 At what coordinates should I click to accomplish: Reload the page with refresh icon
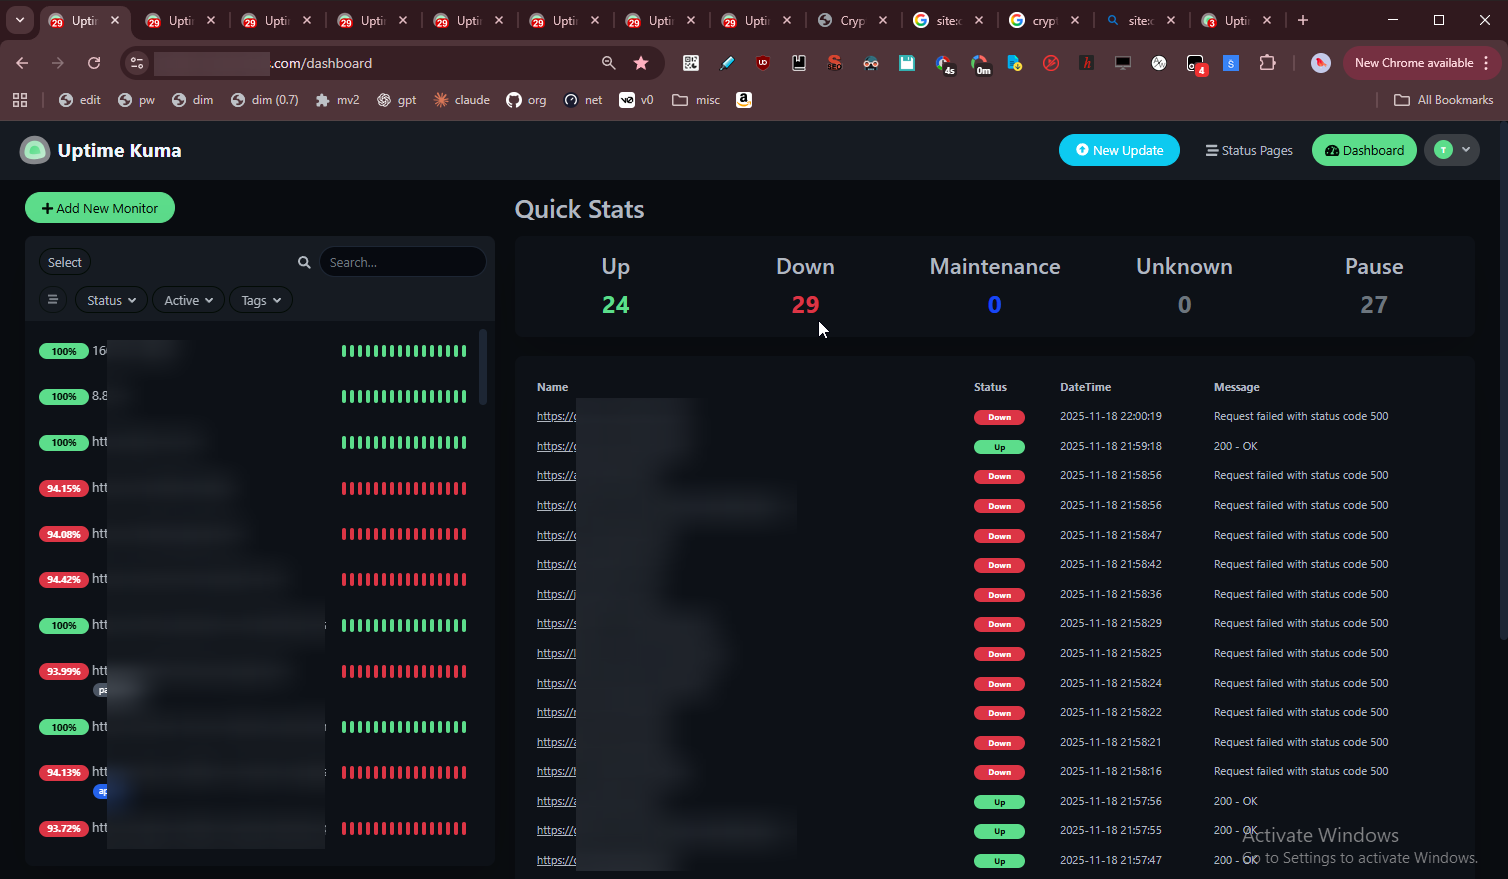tap(94, 63)
